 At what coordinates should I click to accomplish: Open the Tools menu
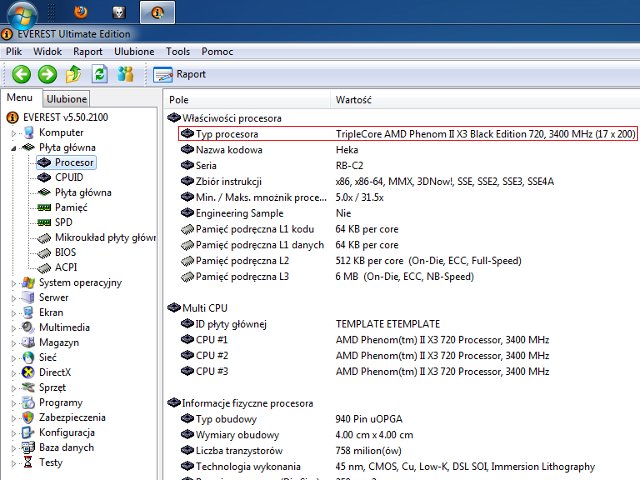178,51
